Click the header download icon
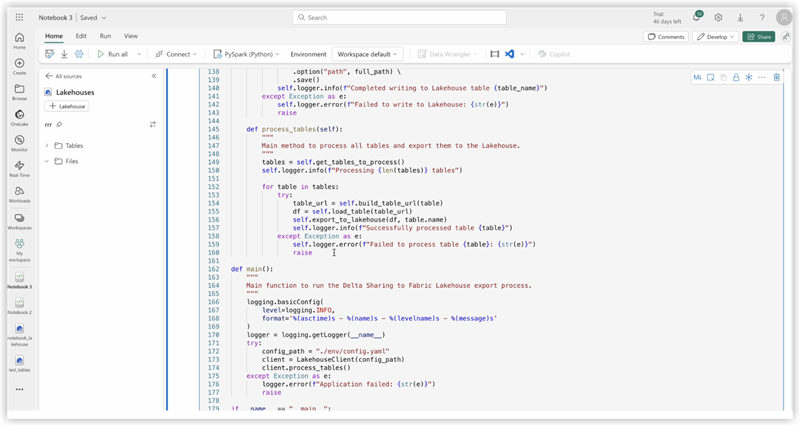The height and width of the screenshot is (426, 800). [x=740, y=17]
